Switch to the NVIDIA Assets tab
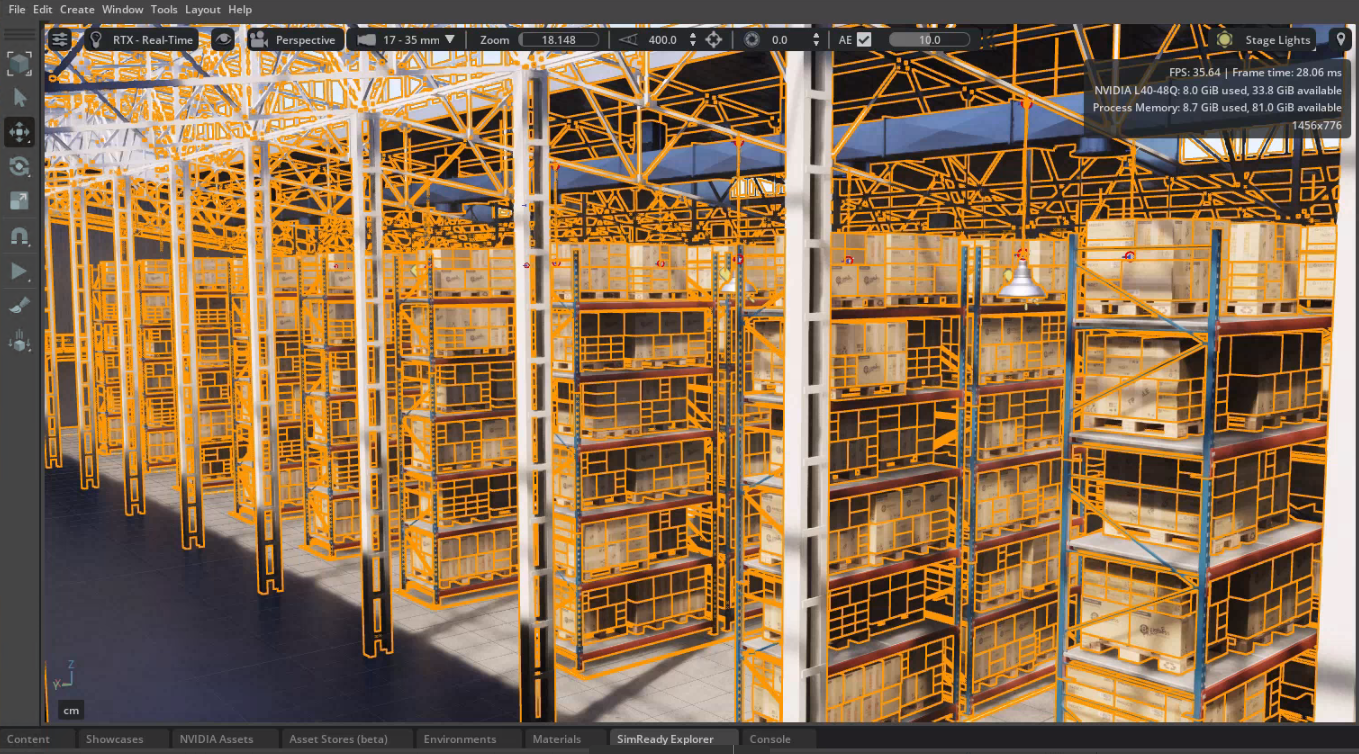Screen dimensions: 1359x754 coord(216,739)
